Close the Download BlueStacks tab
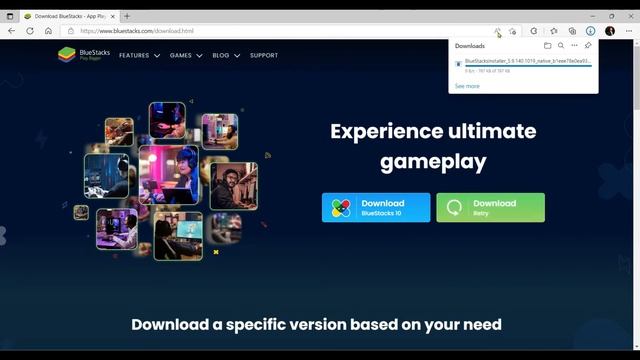The height and width of the screenshot is (360, 640). [113, 16]
